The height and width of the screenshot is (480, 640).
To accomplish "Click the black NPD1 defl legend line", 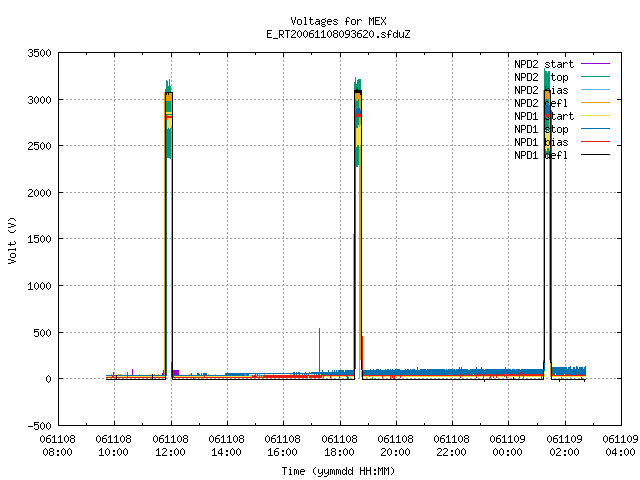I will pyautogui.click(x=595, y=155).
